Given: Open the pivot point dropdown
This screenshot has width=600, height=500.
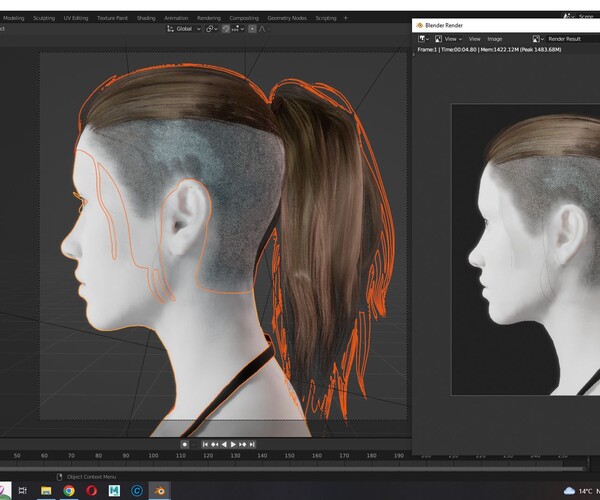Looking at the screenshot, I should [x=212, y=29].
